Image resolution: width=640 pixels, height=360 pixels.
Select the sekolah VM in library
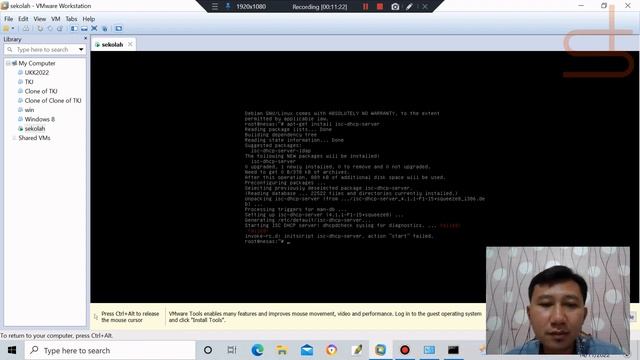point(35,129)
